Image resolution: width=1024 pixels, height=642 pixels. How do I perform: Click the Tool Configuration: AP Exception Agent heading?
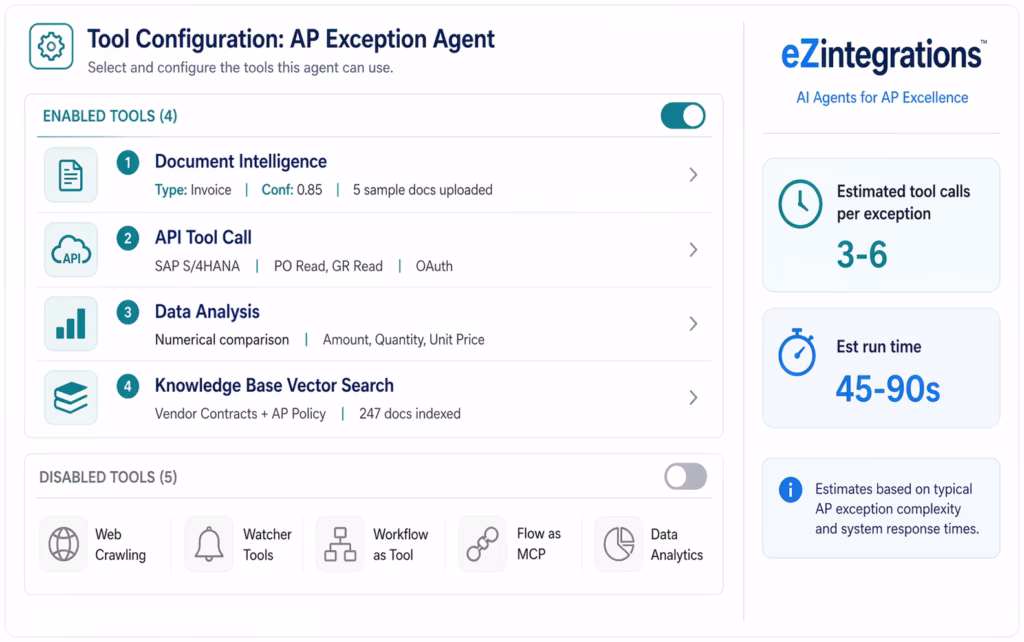(x=291, y=39)
